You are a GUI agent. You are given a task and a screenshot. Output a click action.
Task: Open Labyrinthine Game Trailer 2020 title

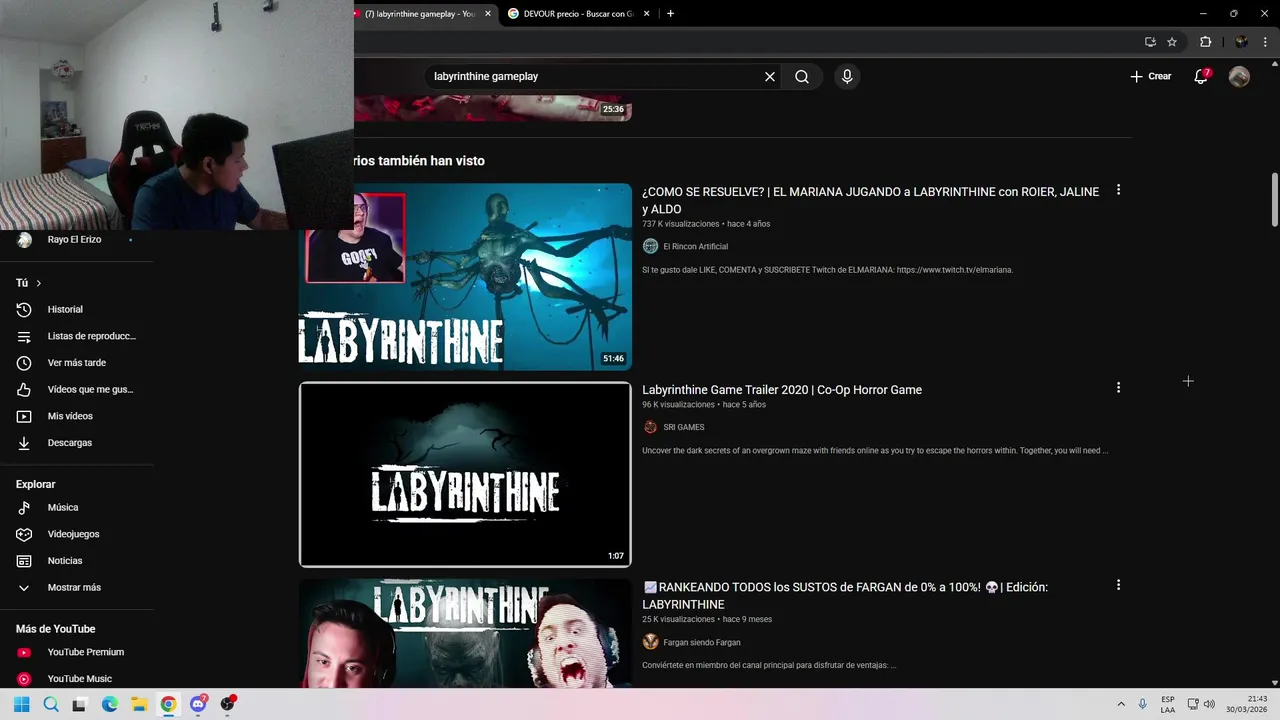click(x=782, y=390)
